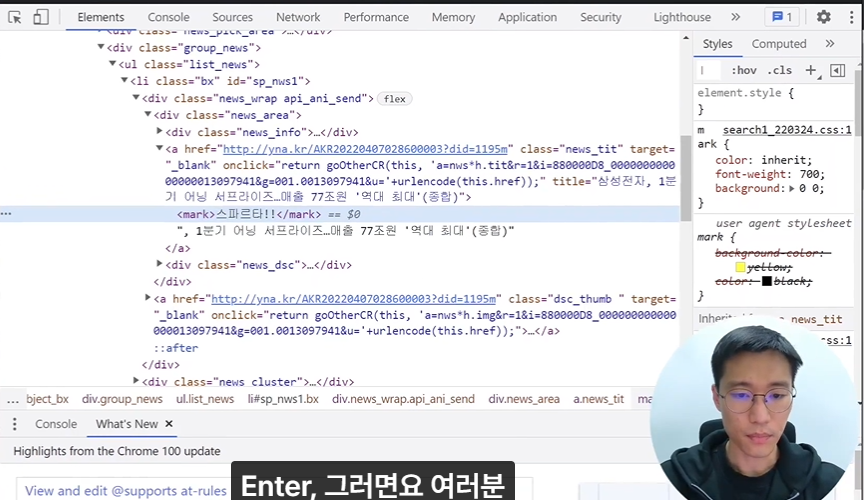
Task: Expand the div class="news_info" node
Action: tap(159, 131)
